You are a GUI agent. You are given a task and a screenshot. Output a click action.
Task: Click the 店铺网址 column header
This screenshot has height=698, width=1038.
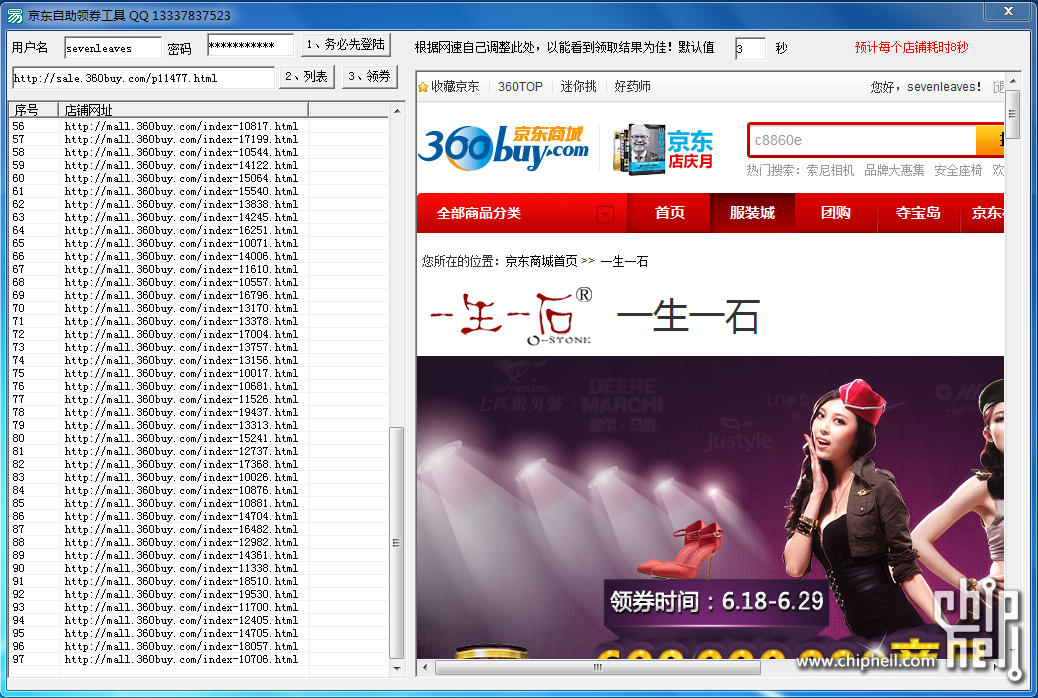183,109
